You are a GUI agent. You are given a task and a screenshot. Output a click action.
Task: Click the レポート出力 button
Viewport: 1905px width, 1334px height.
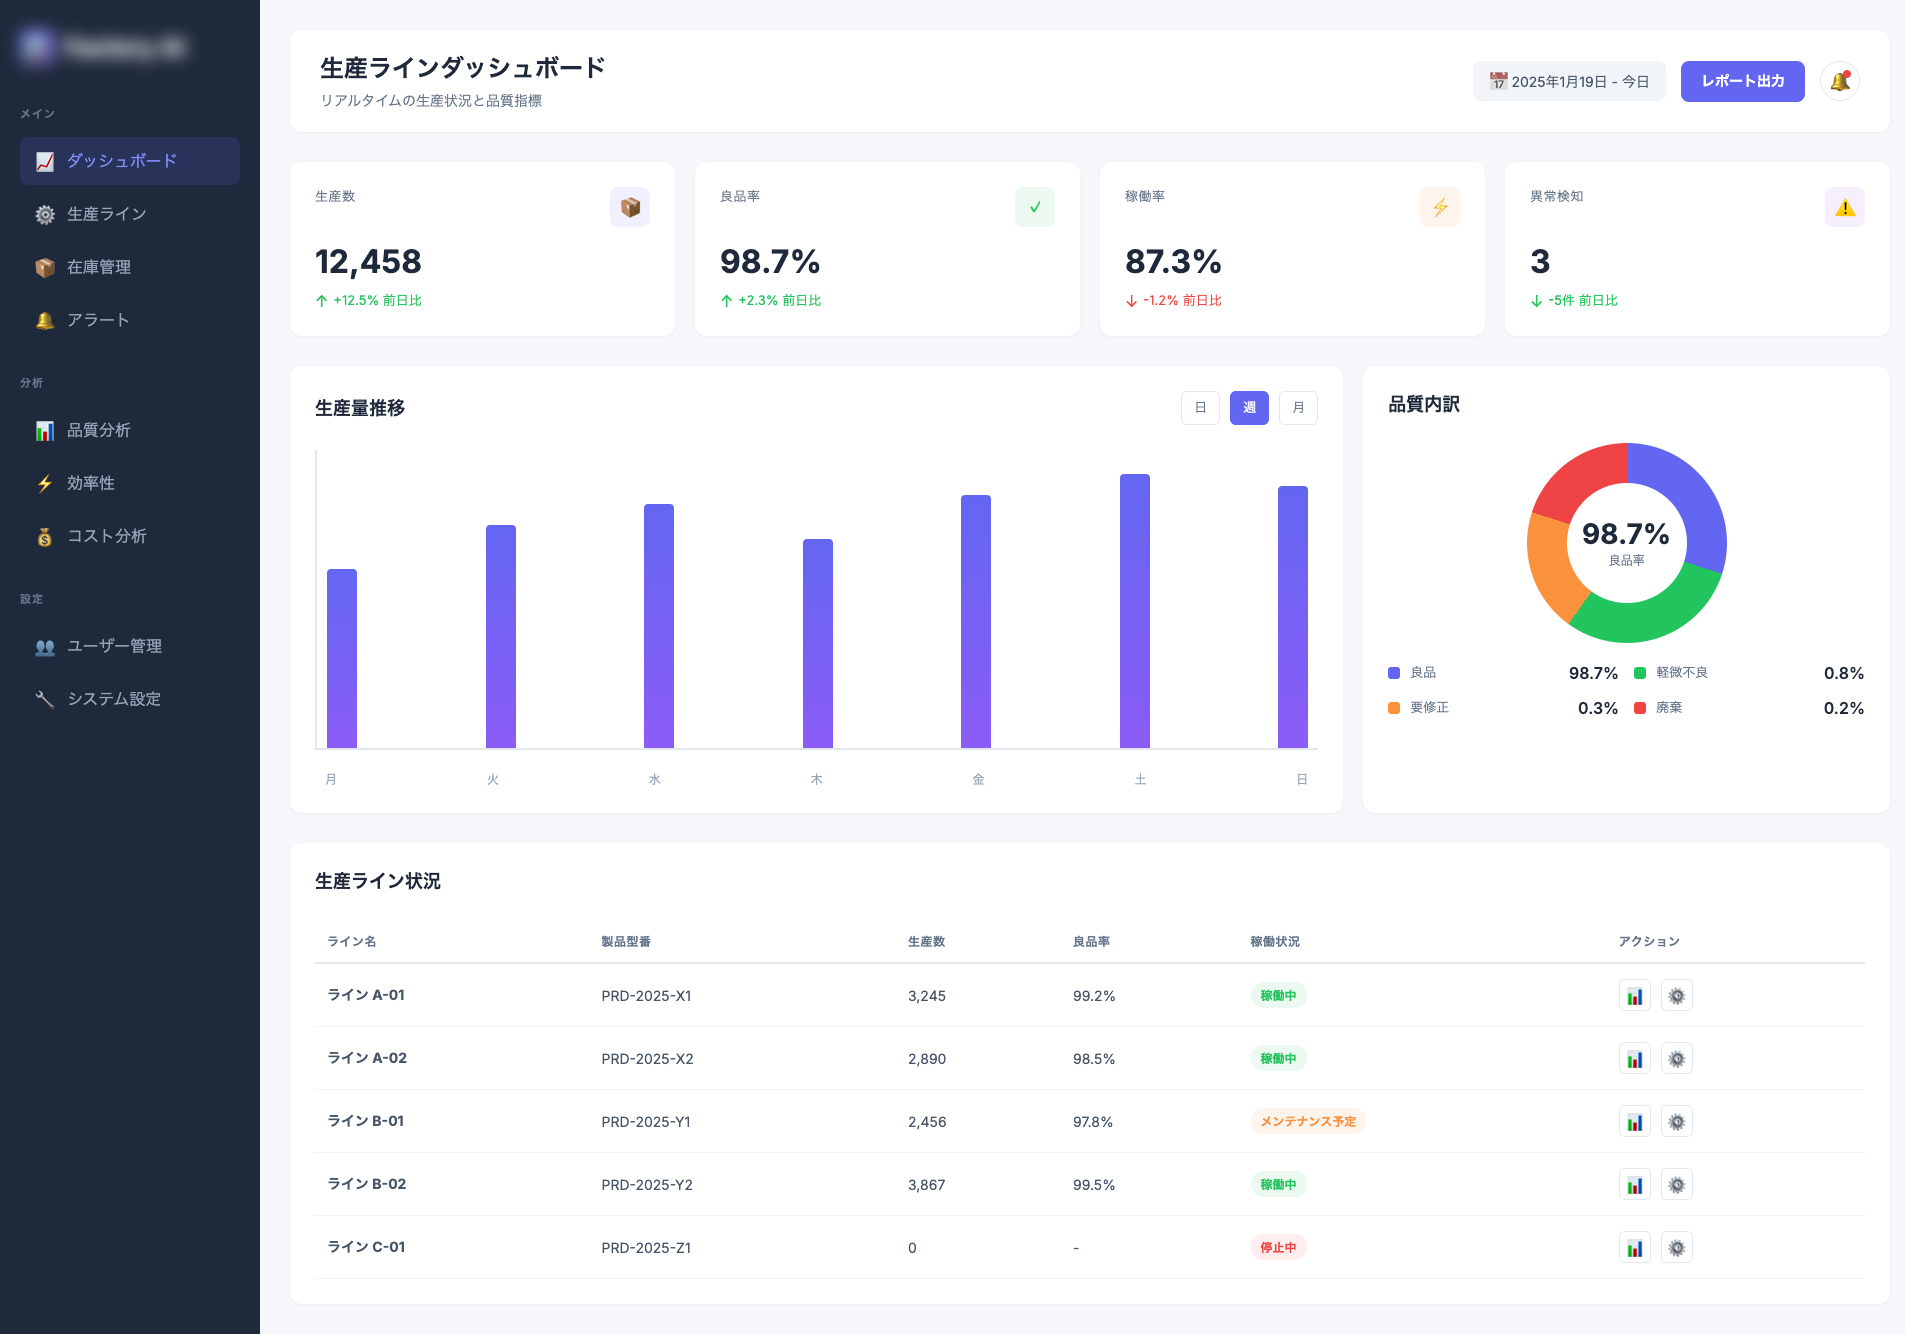pyautogui.click(x=1741, y=81)
